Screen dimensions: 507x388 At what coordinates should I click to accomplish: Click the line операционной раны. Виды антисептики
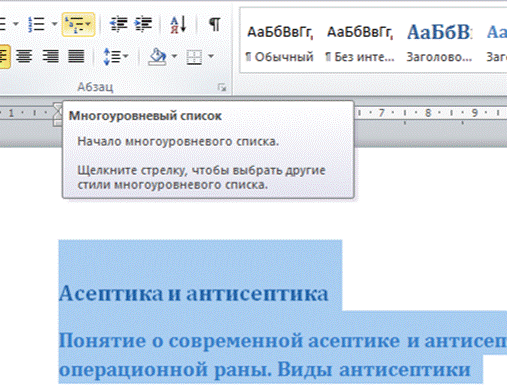265,369
